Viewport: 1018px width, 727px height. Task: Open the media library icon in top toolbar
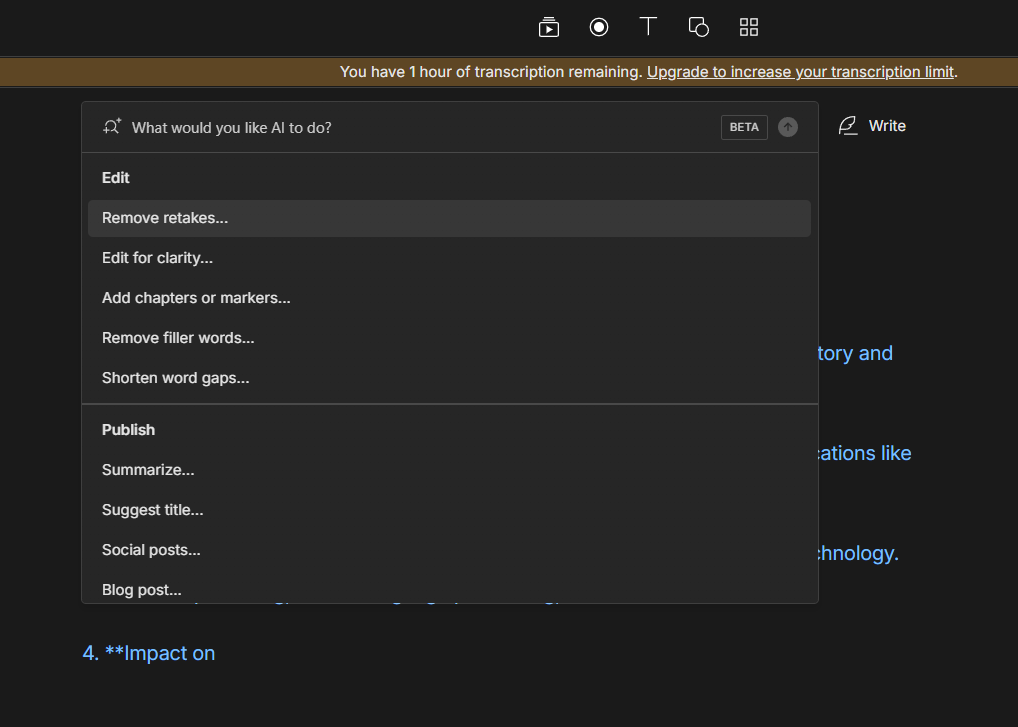[x=548, y=27]
